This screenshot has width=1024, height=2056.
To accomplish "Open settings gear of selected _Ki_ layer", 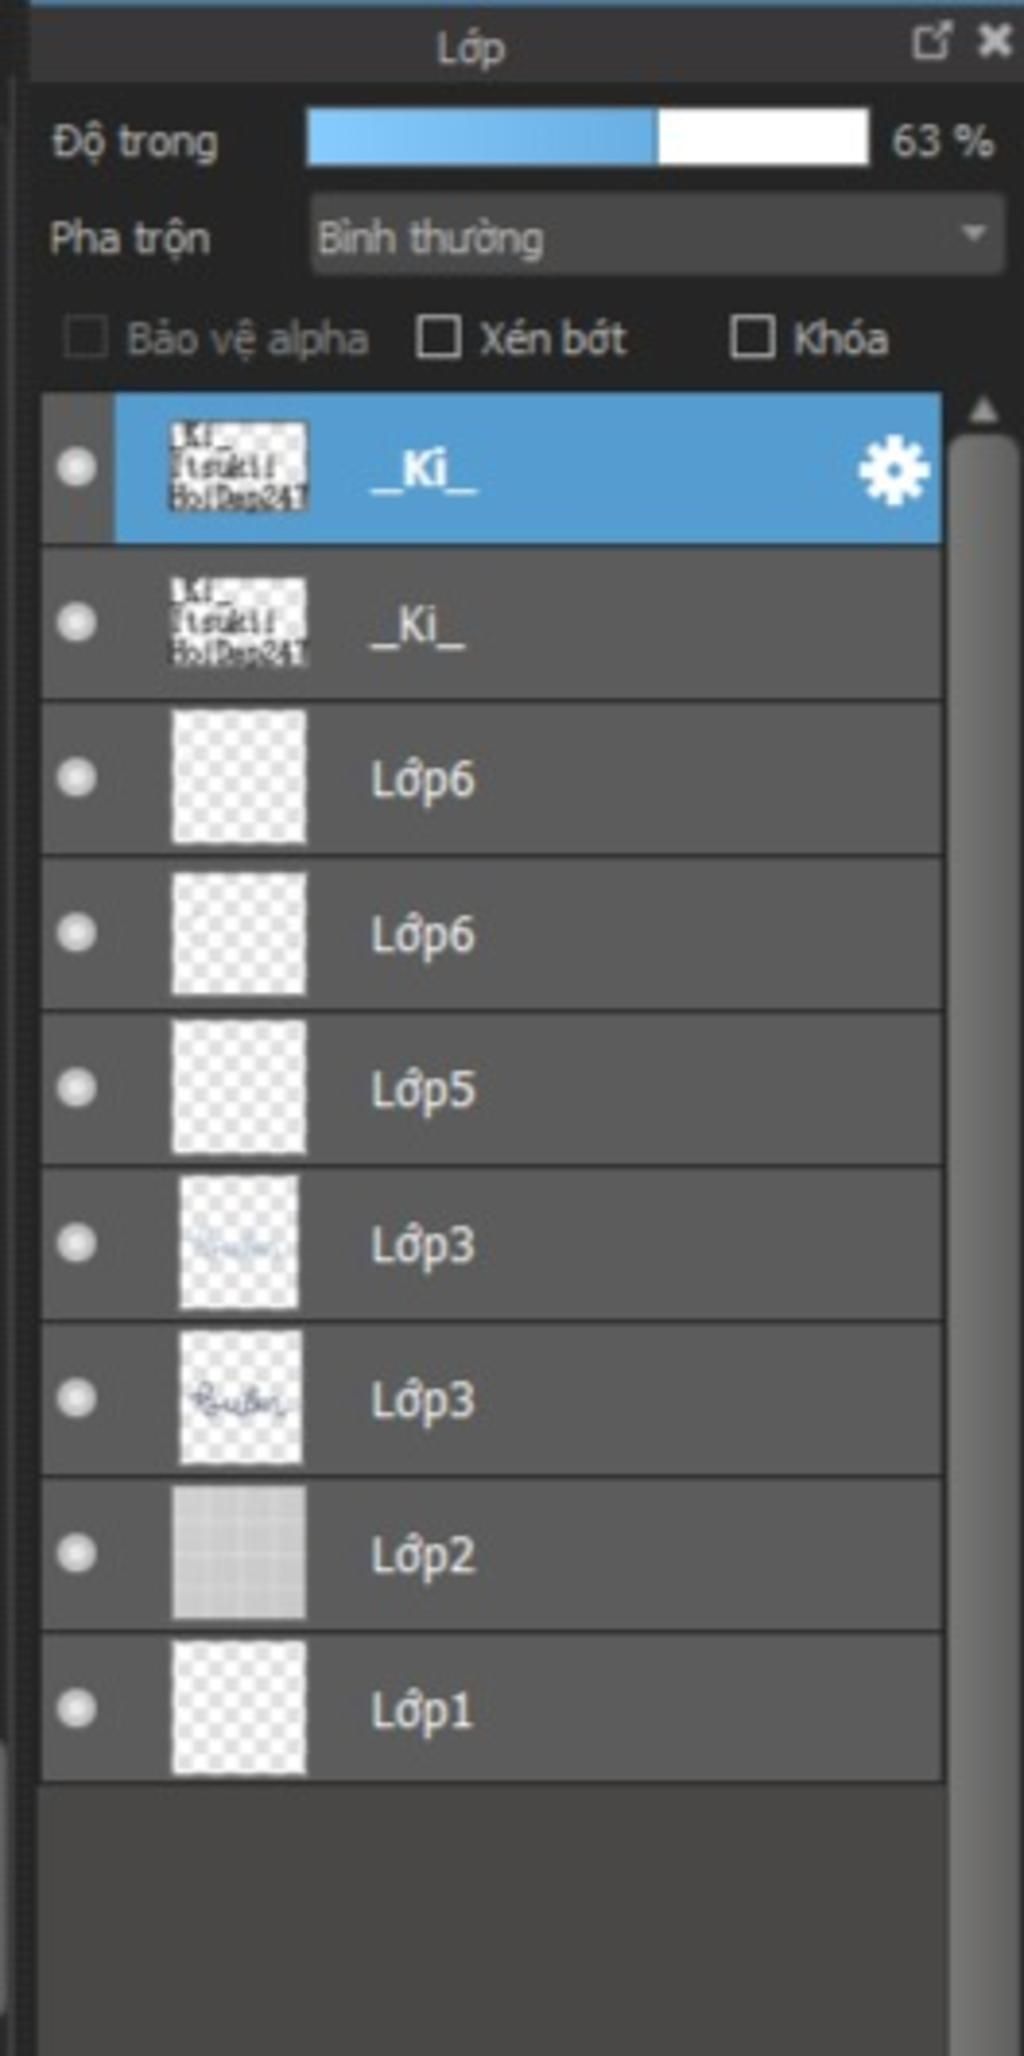I will pos(894,469).
